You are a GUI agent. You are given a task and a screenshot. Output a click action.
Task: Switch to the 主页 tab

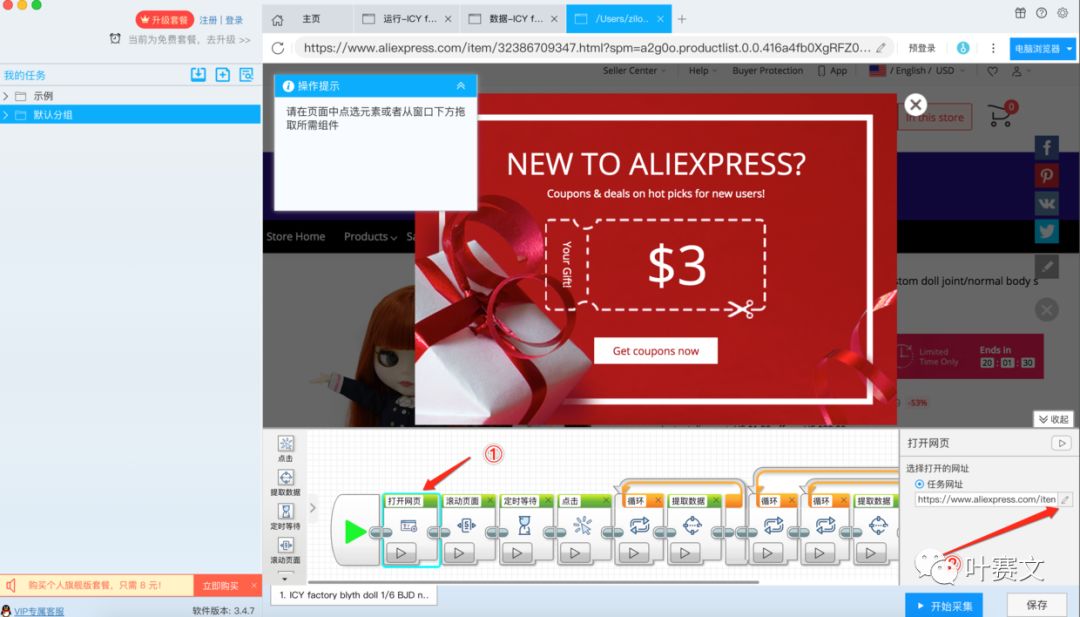point(311,19)
